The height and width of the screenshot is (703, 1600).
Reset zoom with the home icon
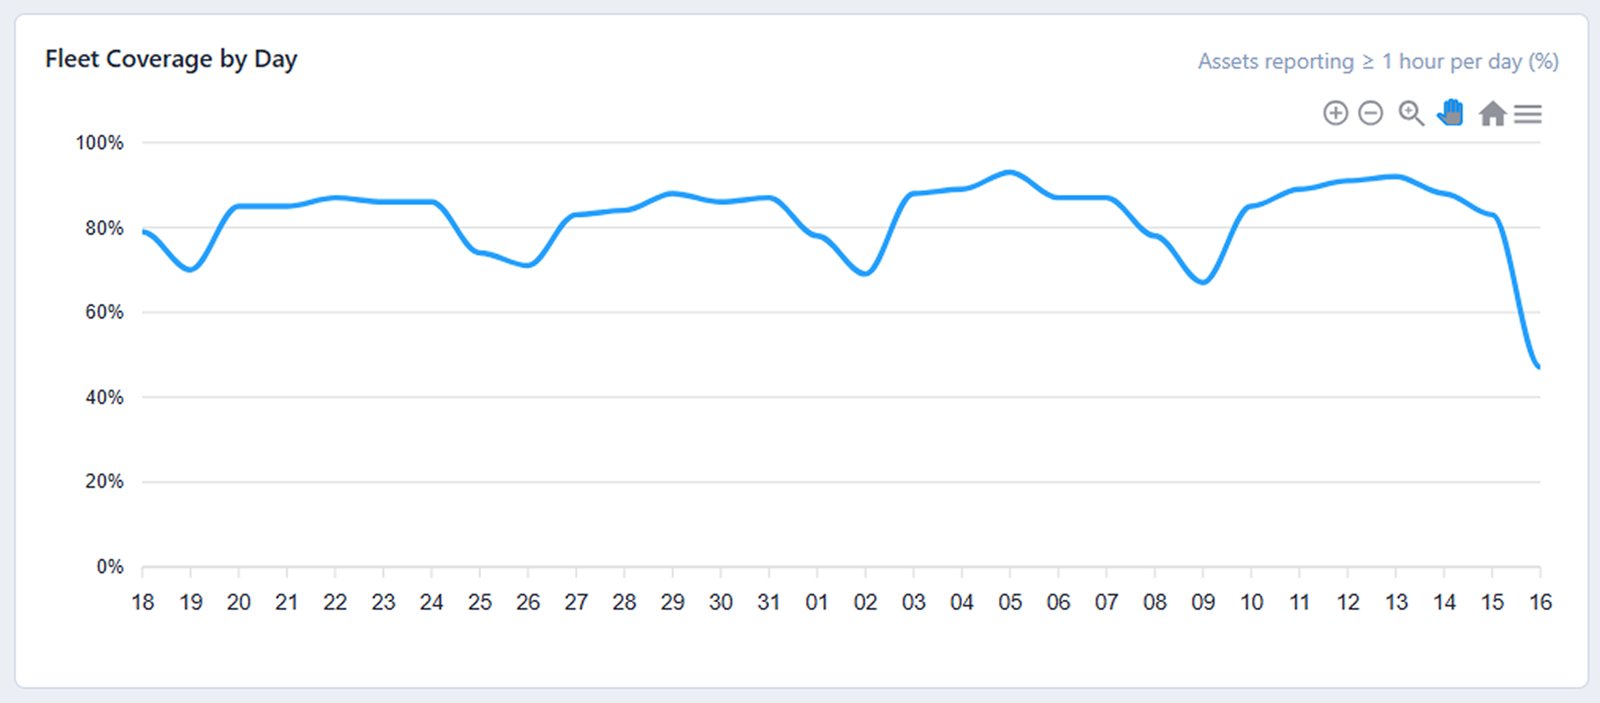[1492, 114]
